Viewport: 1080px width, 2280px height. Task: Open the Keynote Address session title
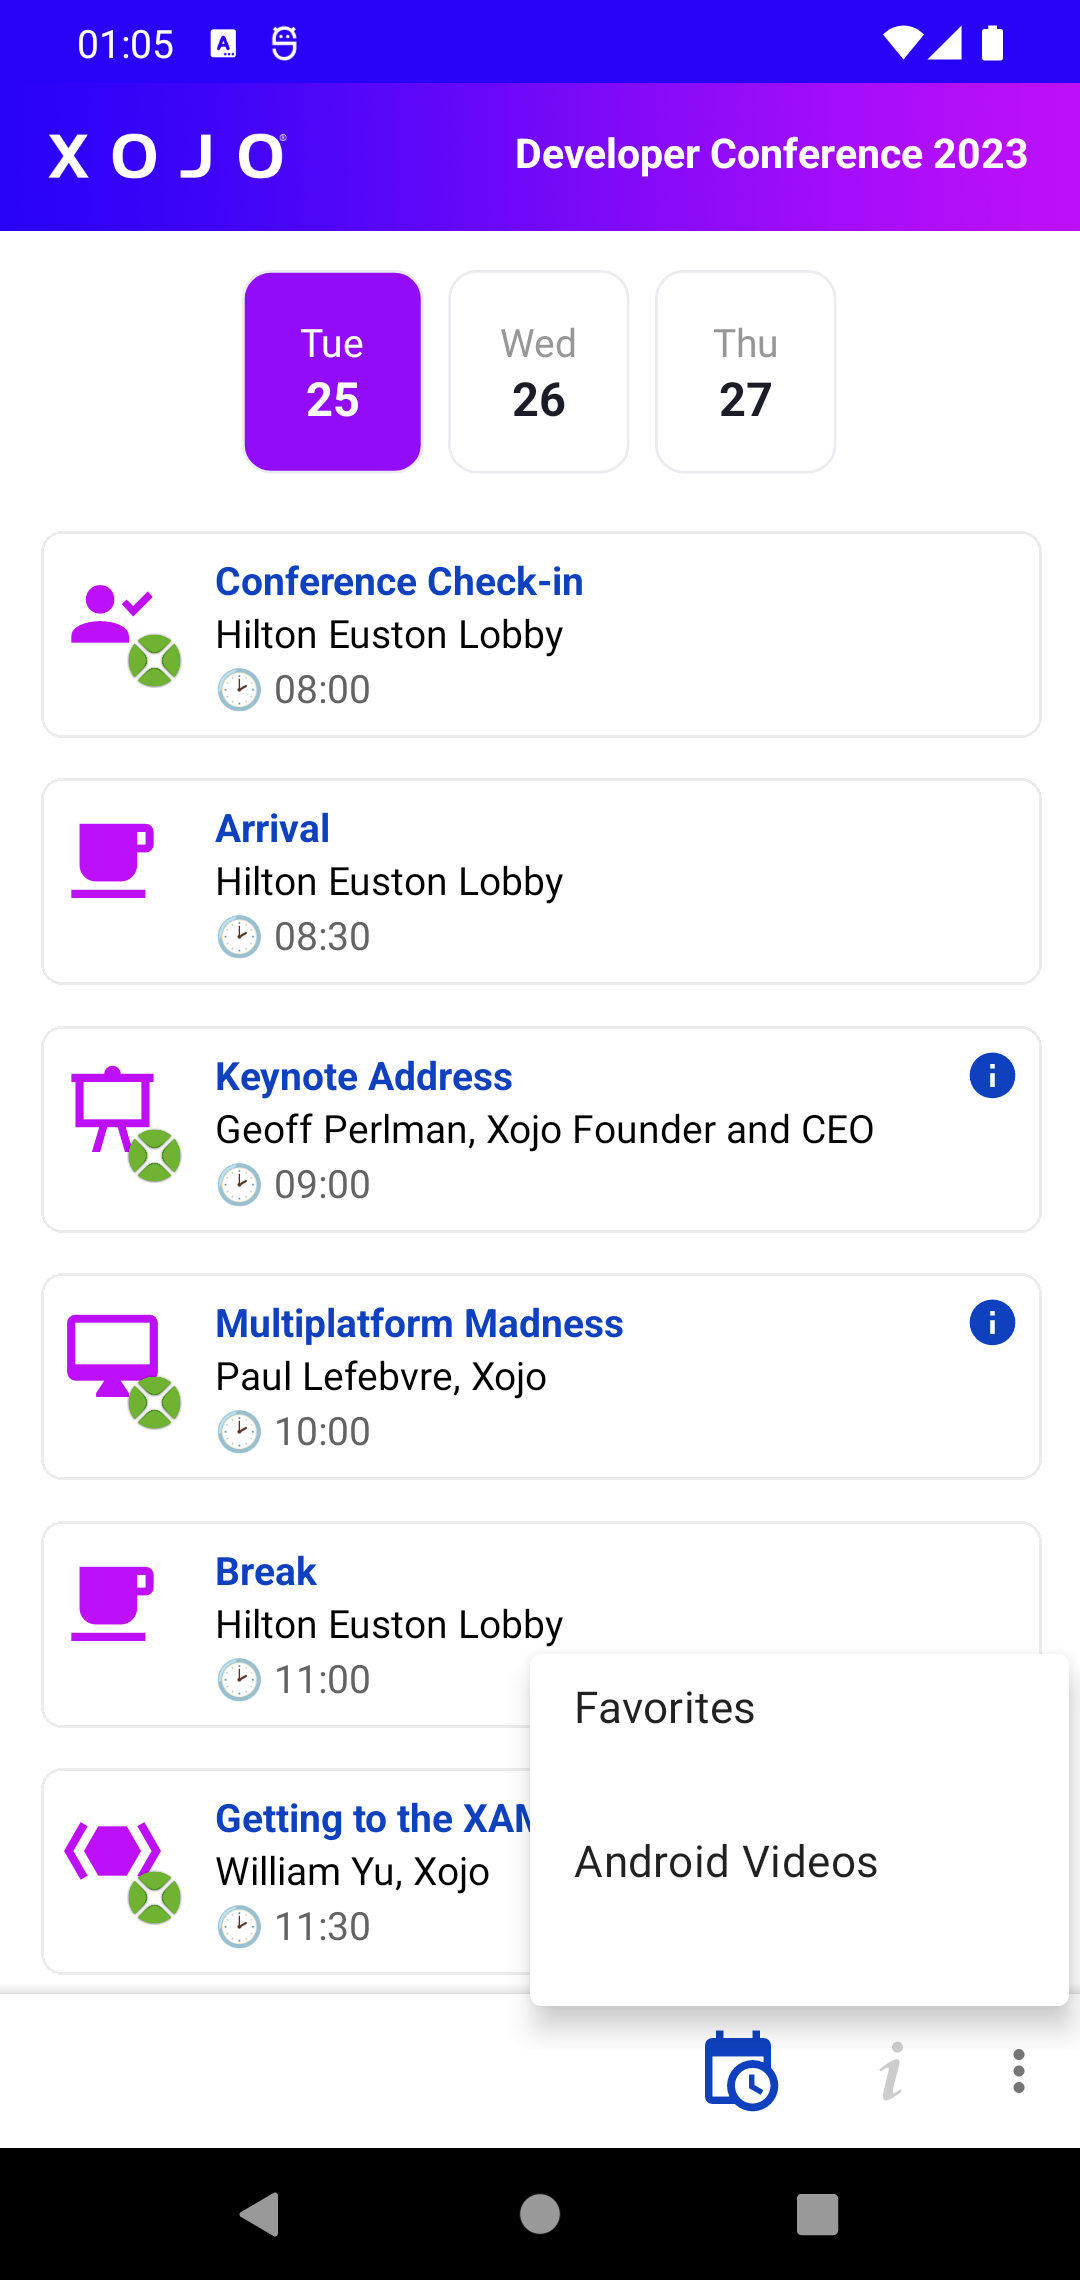pyautogui.click(x=364, y=1077)
